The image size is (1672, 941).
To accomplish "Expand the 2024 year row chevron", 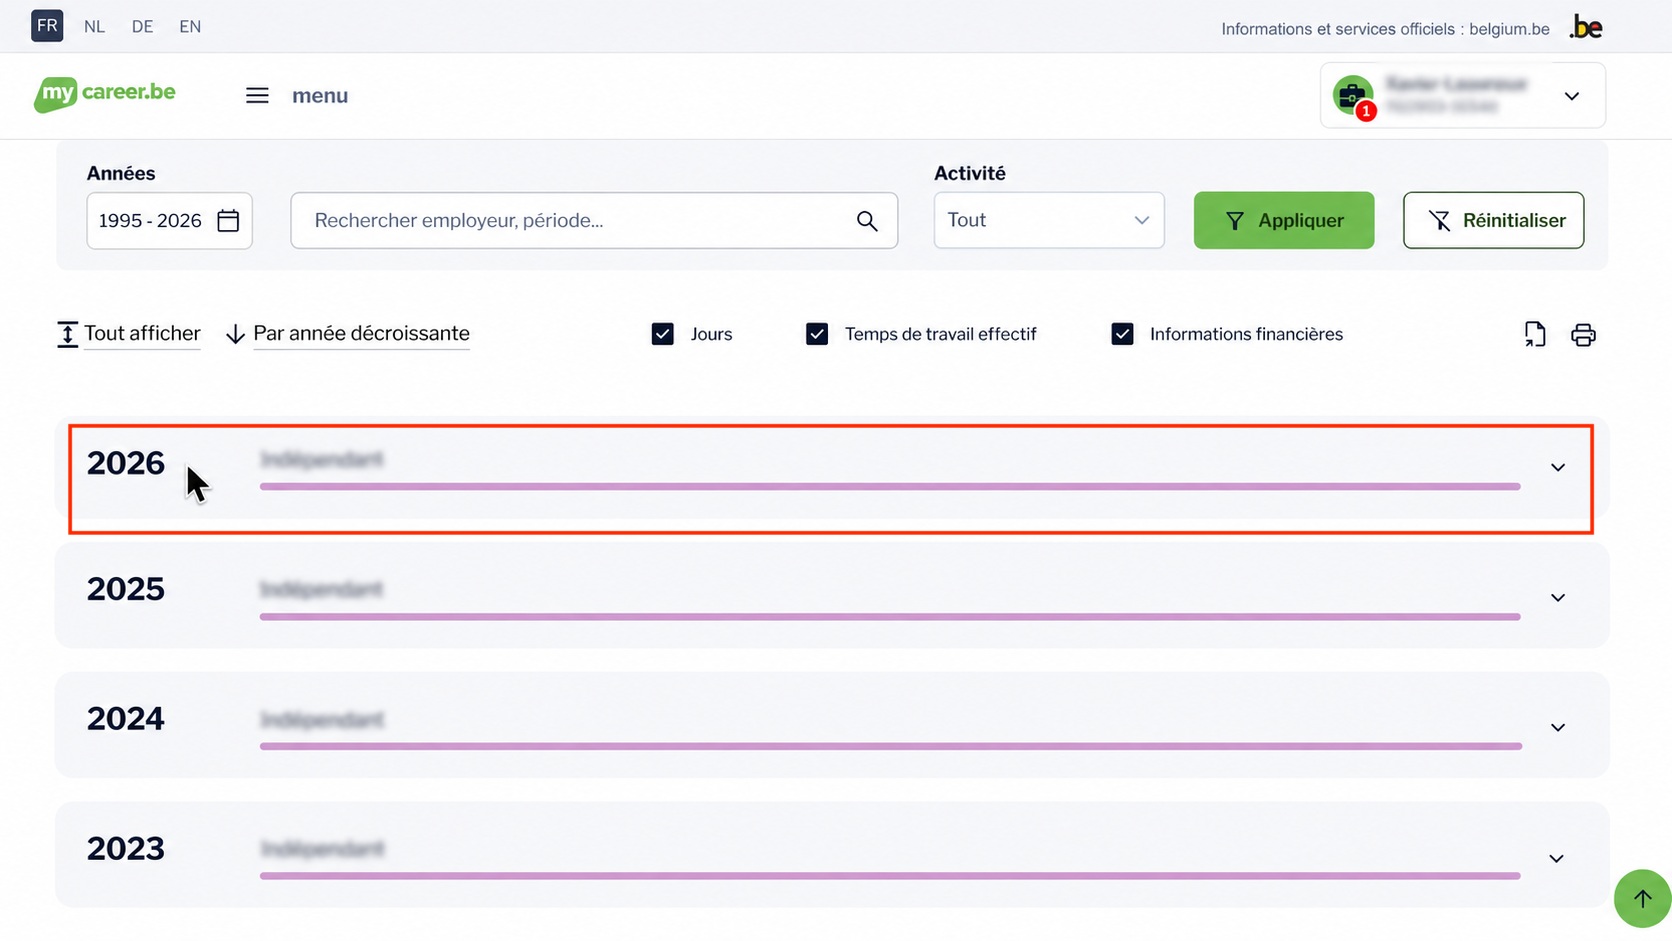I will (1558, 727).
